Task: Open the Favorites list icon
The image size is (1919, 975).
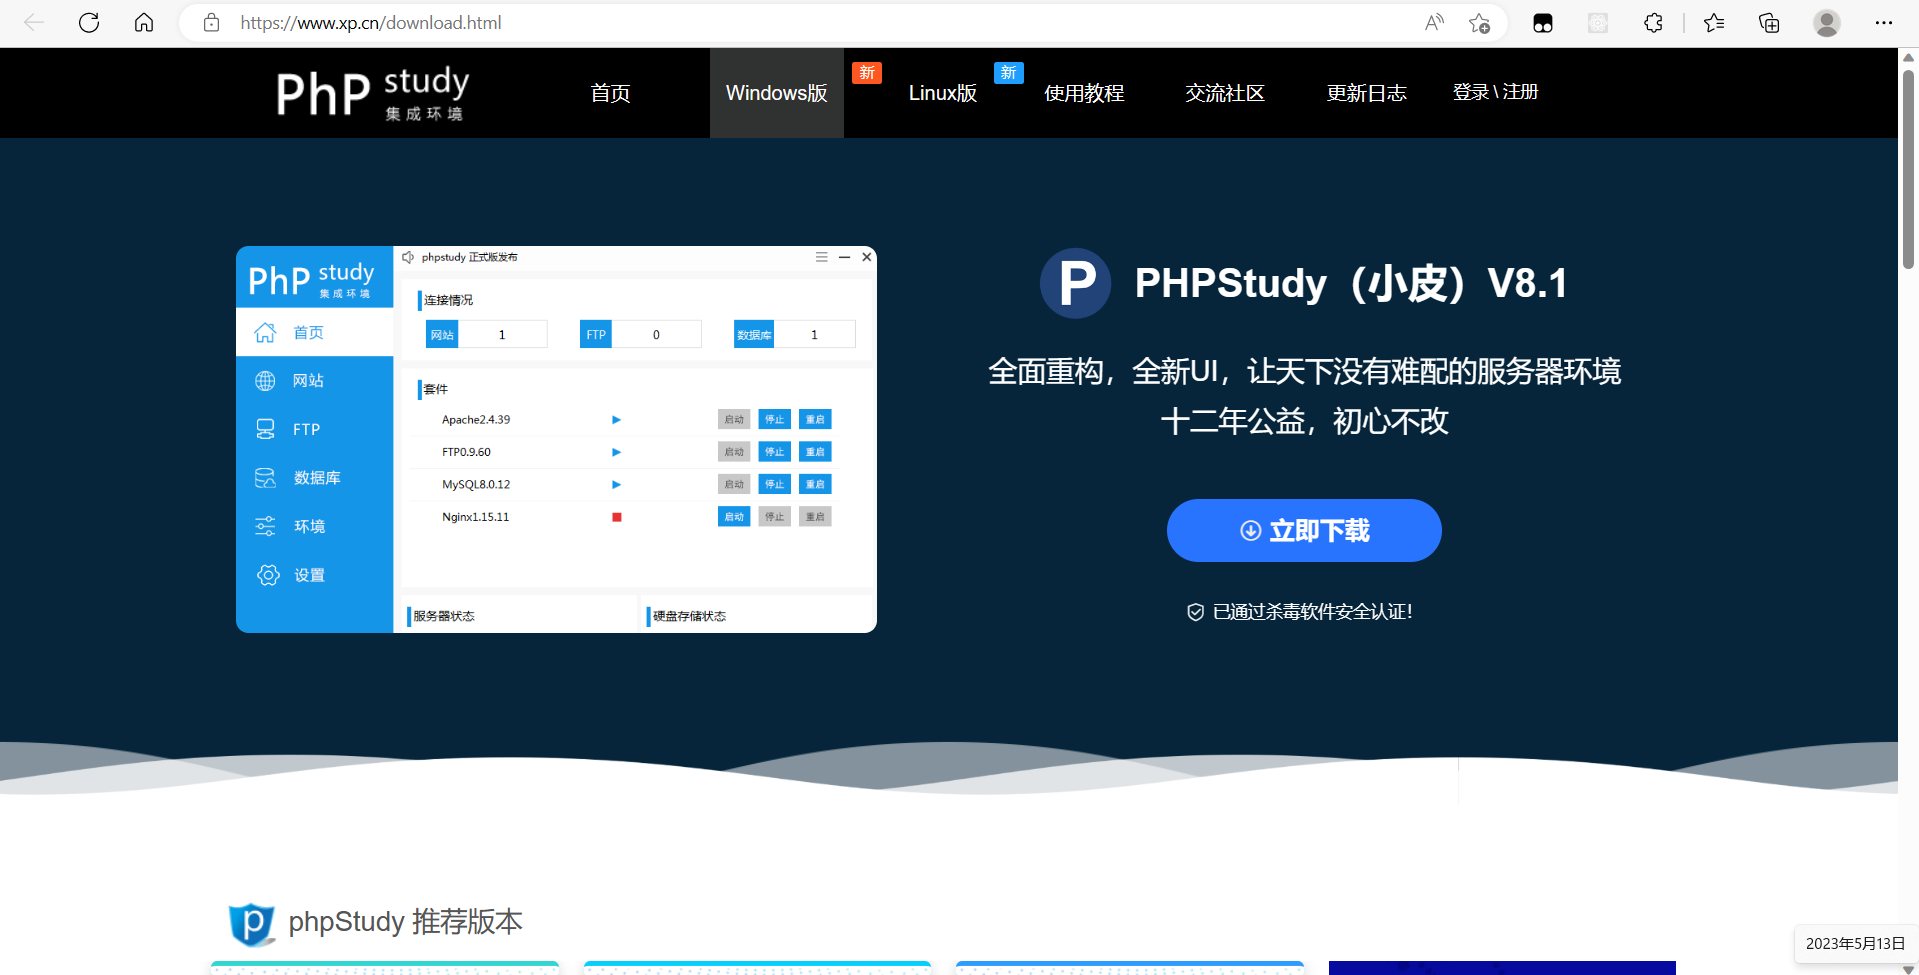Action: (x=1714, y=22)
